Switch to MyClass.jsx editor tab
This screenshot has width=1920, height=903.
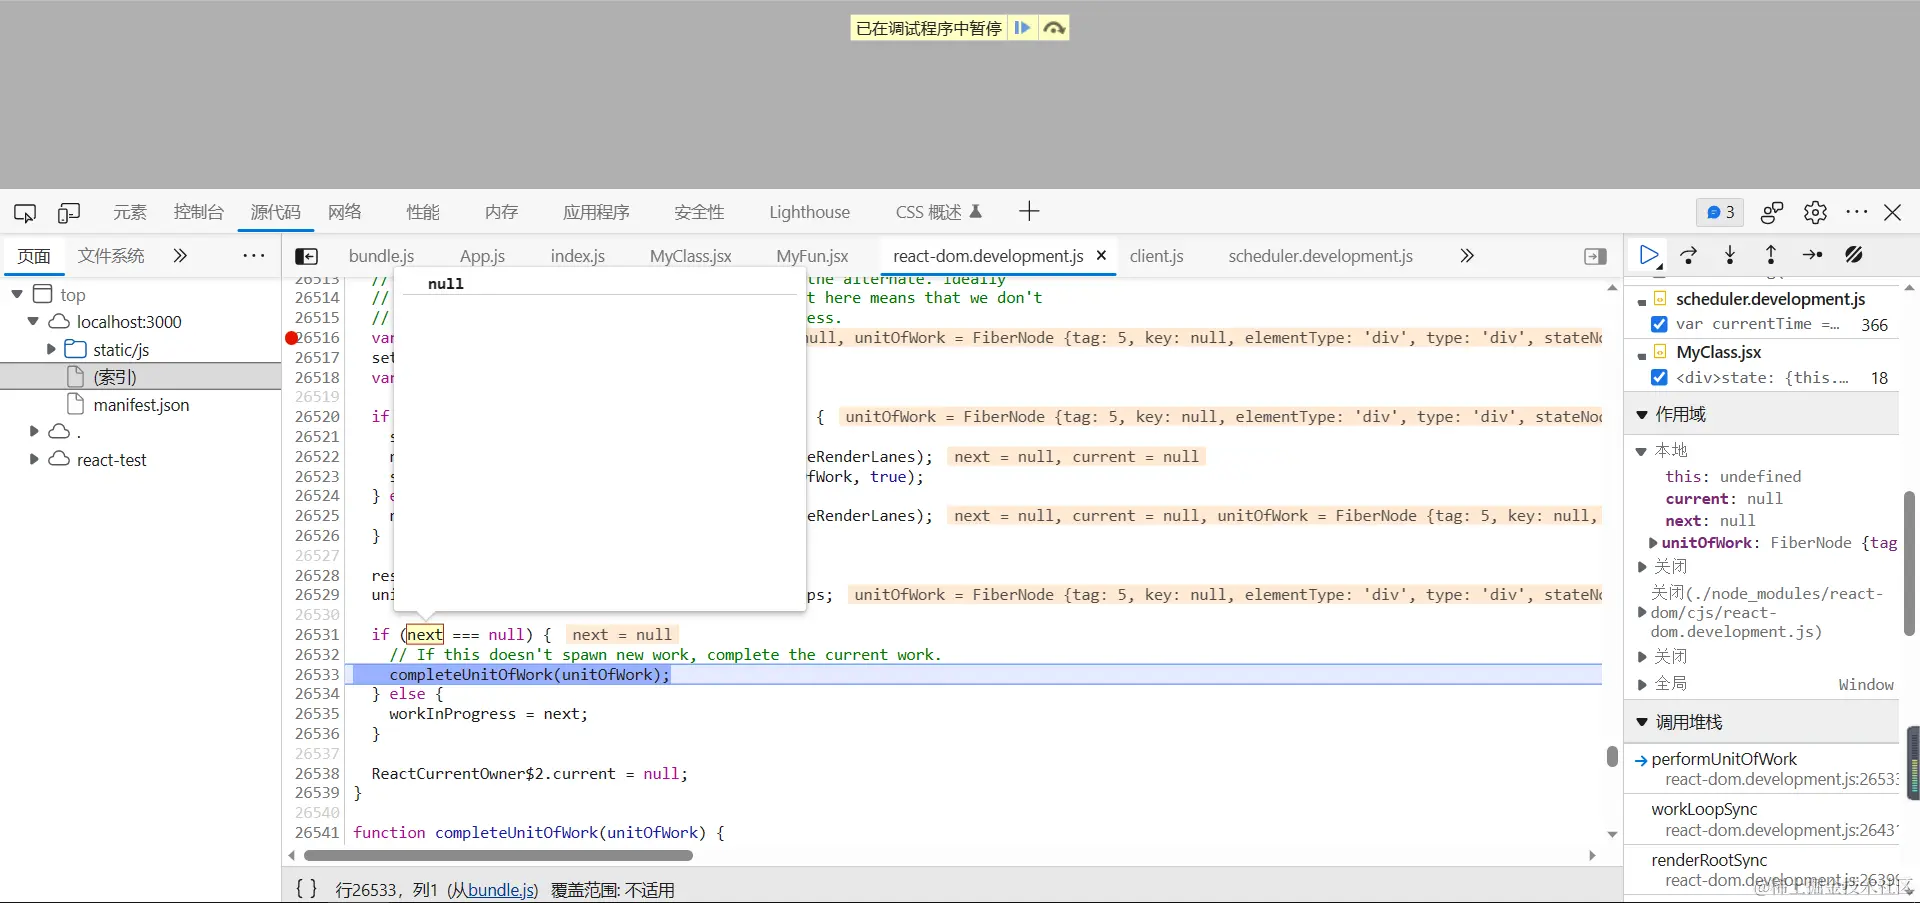pos(691,256)
